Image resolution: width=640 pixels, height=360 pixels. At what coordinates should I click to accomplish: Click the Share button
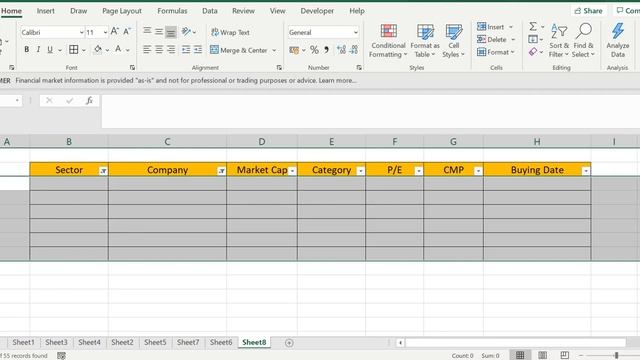(x=588, y=11)
